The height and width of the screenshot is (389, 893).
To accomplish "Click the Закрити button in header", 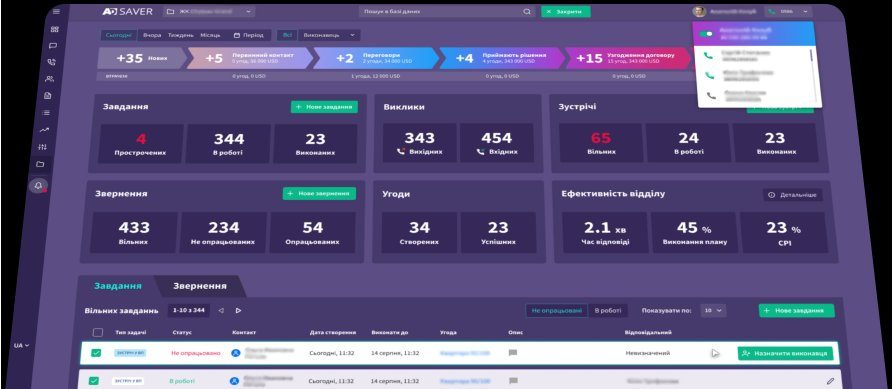I will point(566,11).
